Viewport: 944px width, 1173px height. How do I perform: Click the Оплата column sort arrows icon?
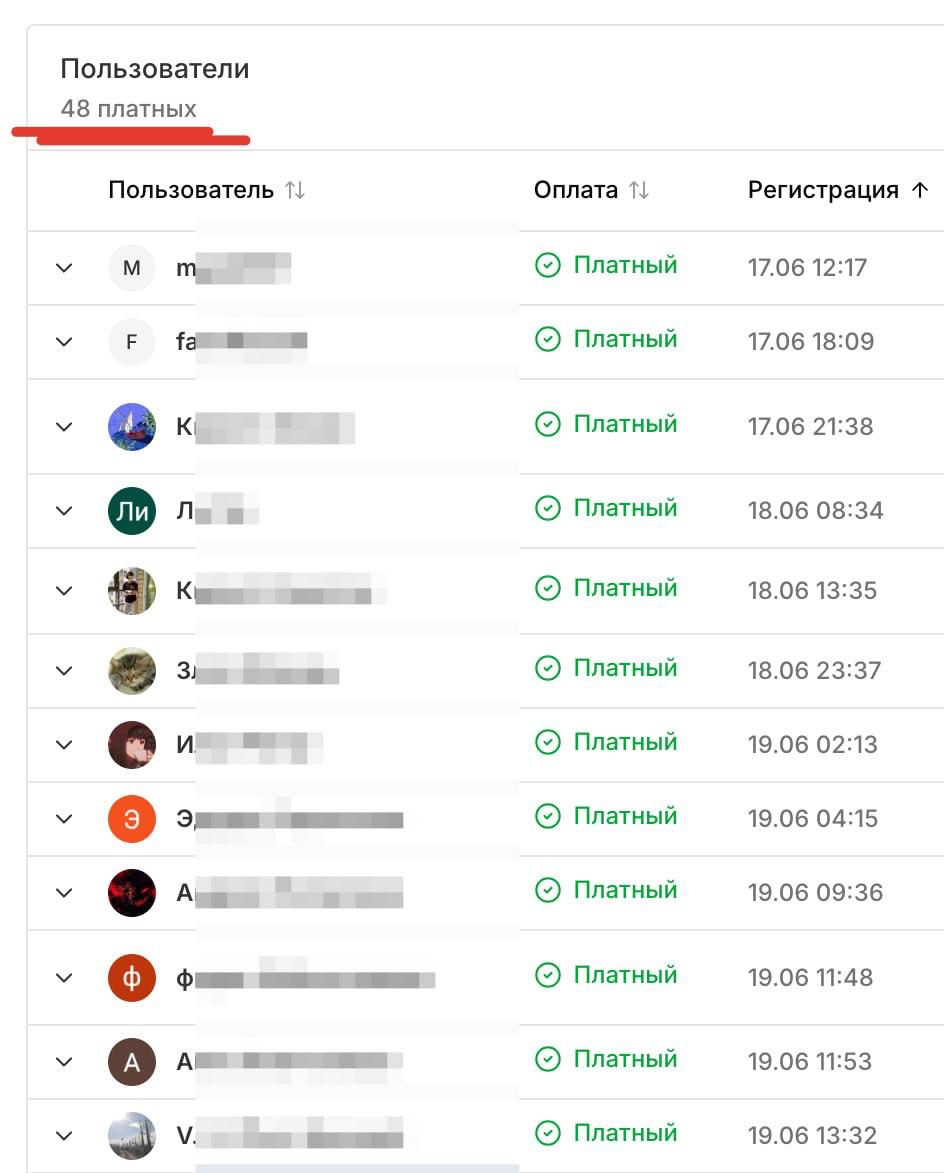click(x=639, y=190)
